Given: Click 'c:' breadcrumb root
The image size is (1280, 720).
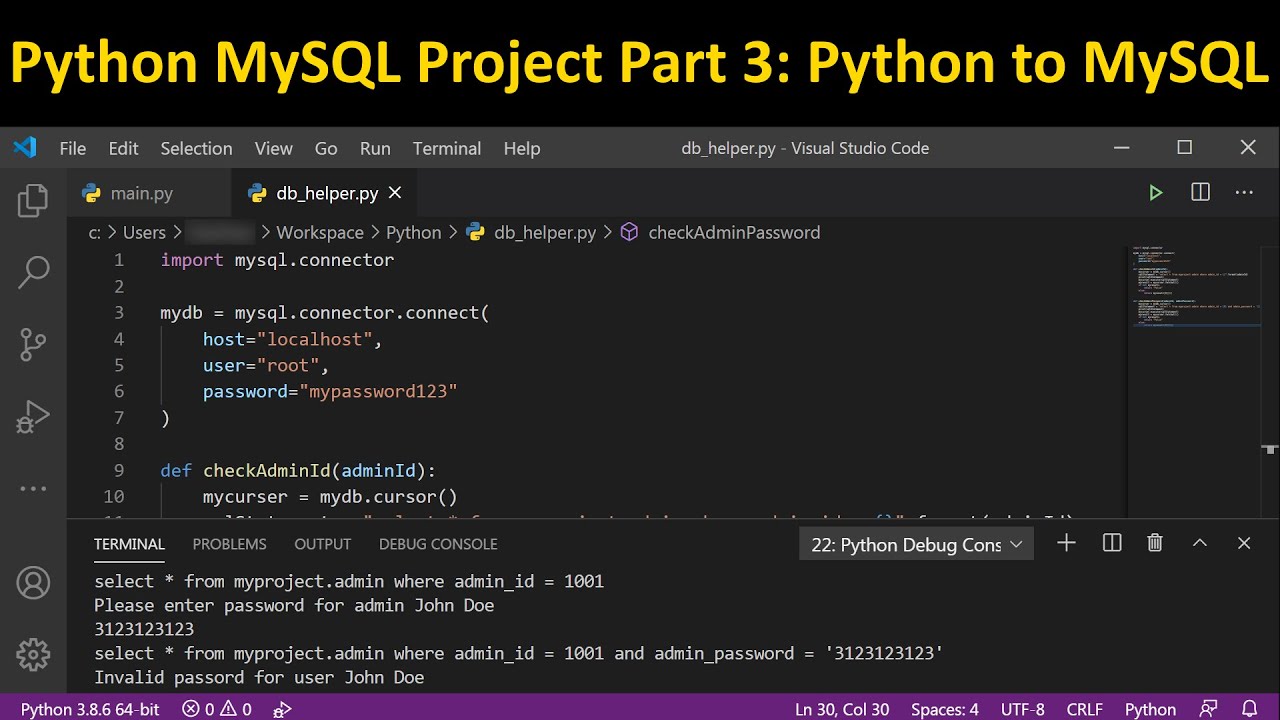Looking at the screenshot, I should (x=95, y=232).
